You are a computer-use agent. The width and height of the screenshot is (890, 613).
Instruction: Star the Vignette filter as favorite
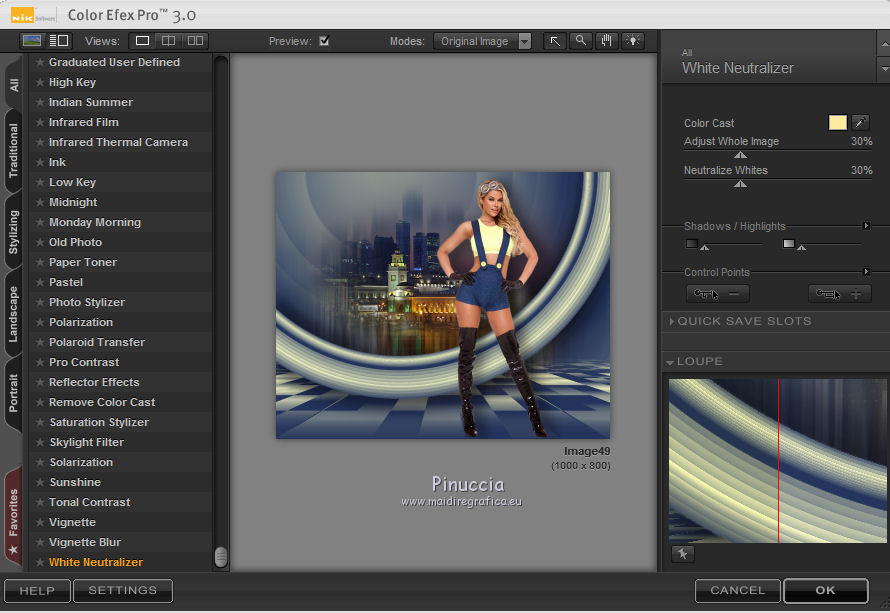[x=40, y=522]
